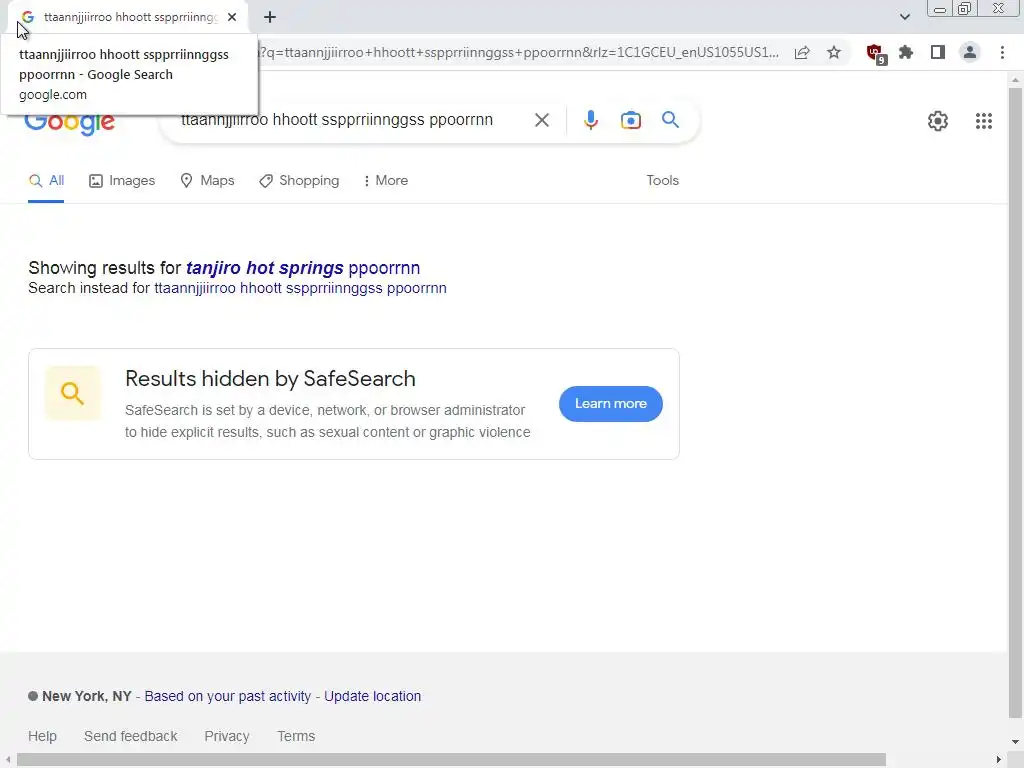Select the All results tab

46,180
